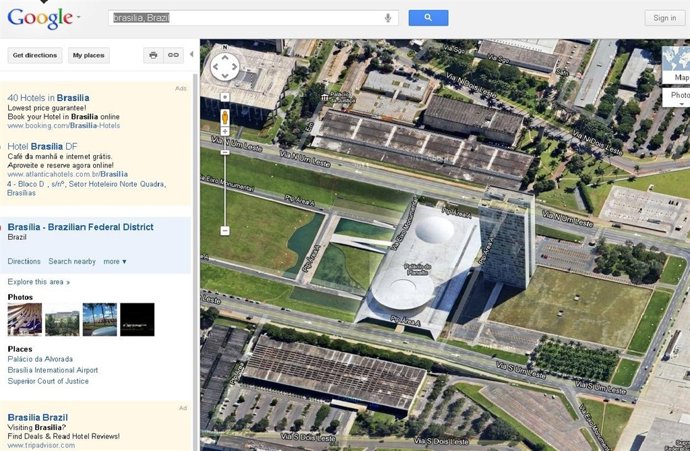The height and width of the screenshot is (451, 690).
Task: Zoom out with the minus button
Action: click(x=225, y=231)
